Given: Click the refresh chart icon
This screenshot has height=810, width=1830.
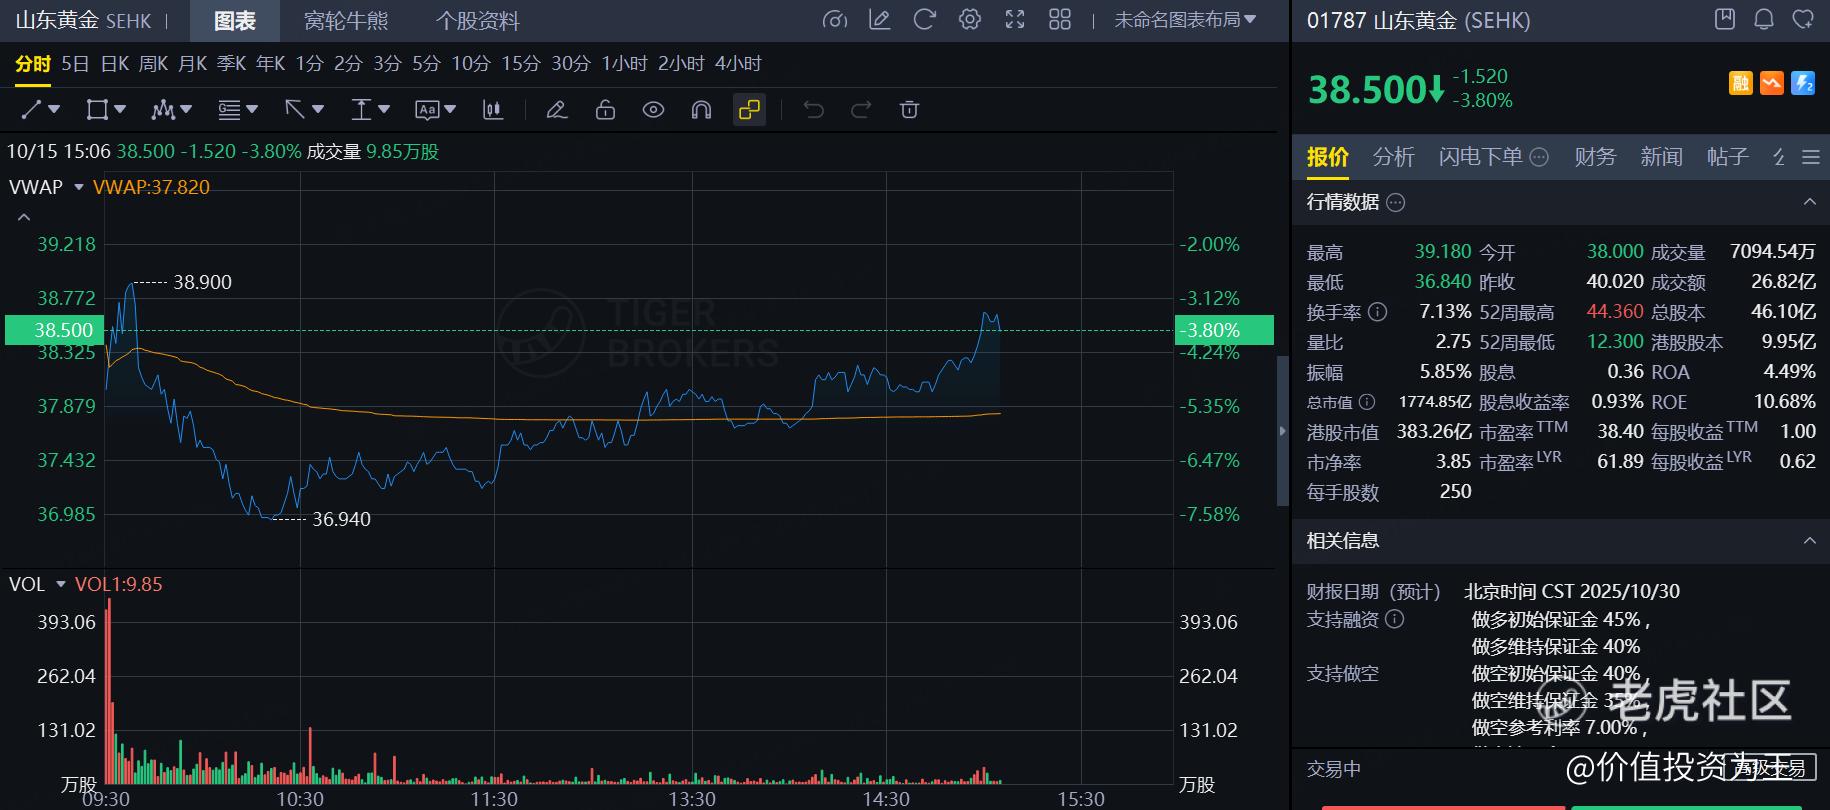Looking at the screenshot, I should pyautogui.click(x=924, y=20).
